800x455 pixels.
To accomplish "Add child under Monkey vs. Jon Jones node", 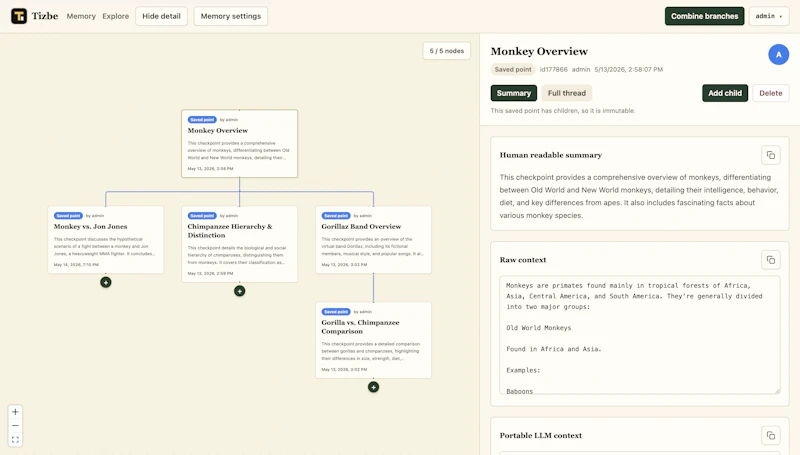I will pyautogui.click(x=106, y=282).
